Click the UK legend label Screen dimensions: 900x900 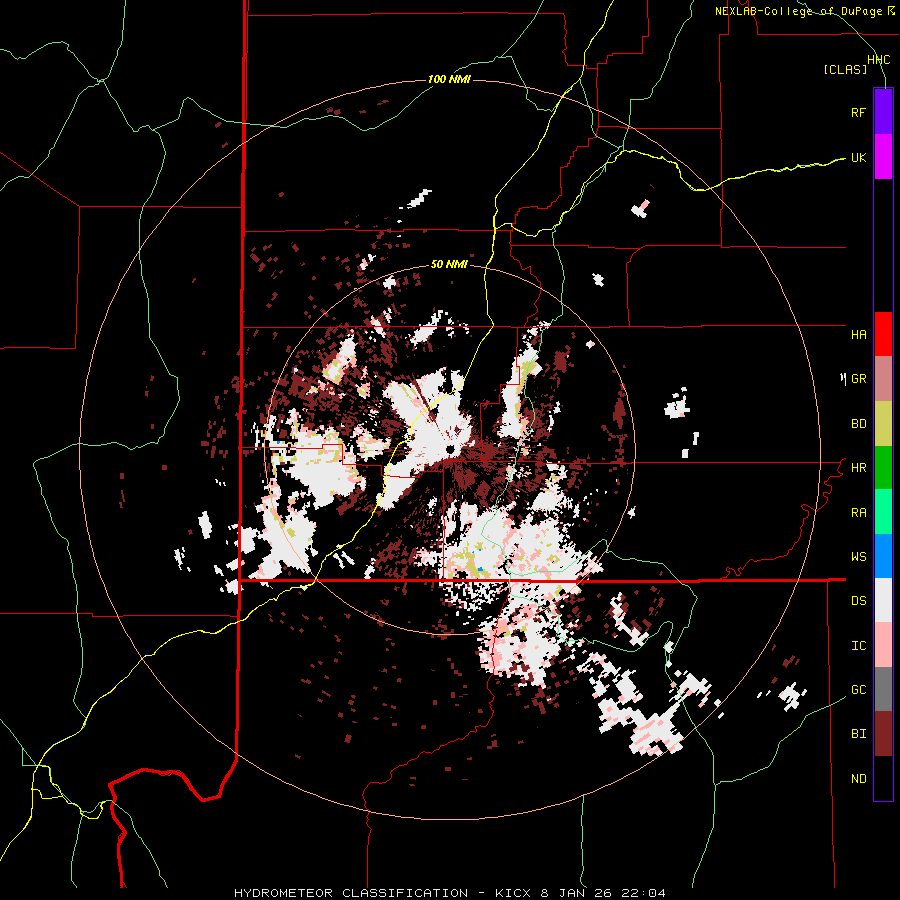(x=859, y=157)
